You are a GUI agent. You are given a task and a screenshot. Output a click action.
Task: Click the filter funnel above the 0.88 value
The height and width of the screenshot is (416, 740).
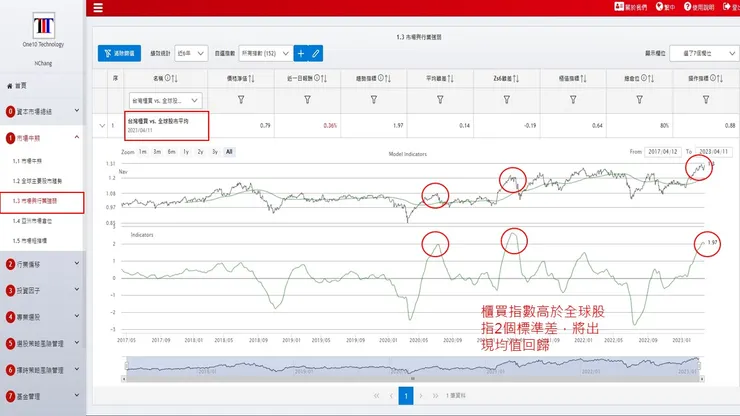[706, 100]
